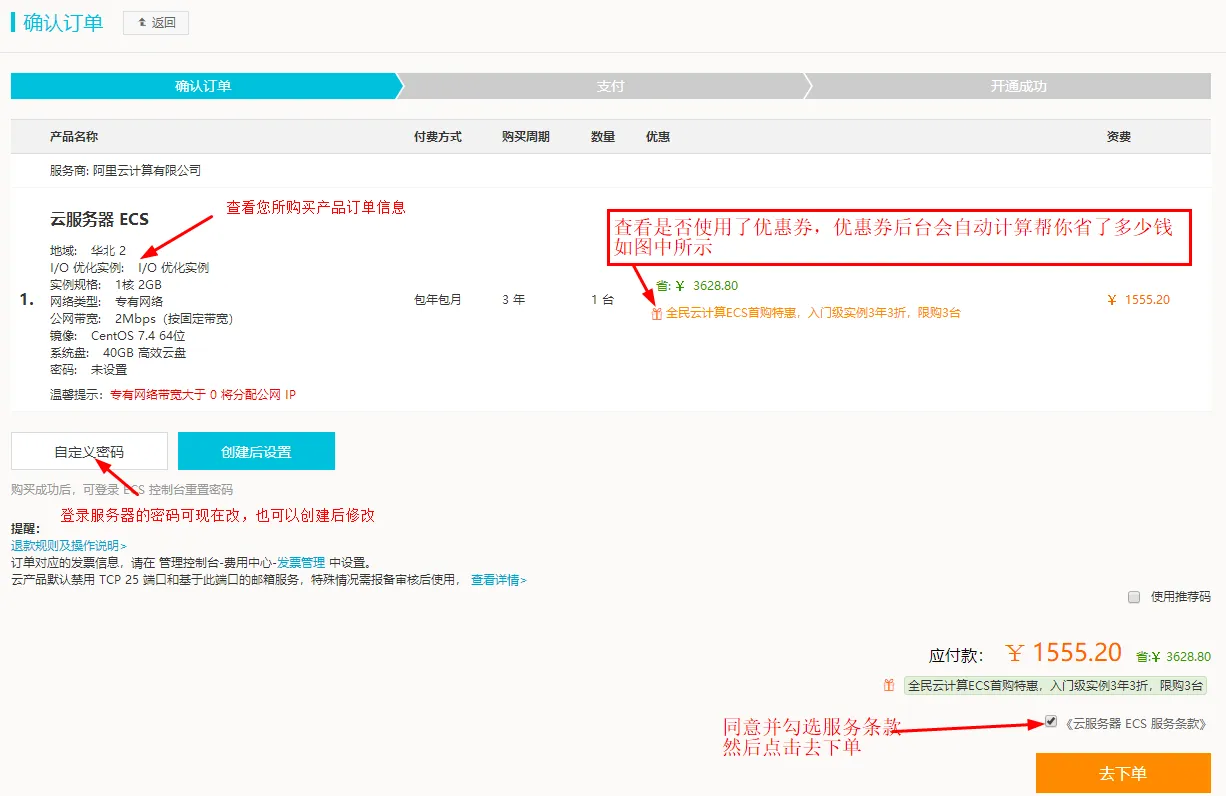
Task: Select the 确认订单 step tab
Action: (x=203, y=87)
